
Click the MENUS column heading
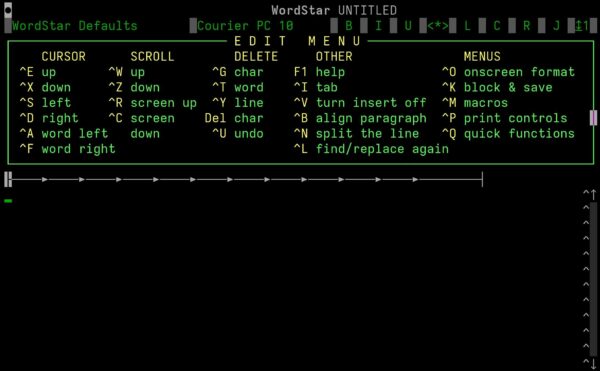click(x=482, y=57)
